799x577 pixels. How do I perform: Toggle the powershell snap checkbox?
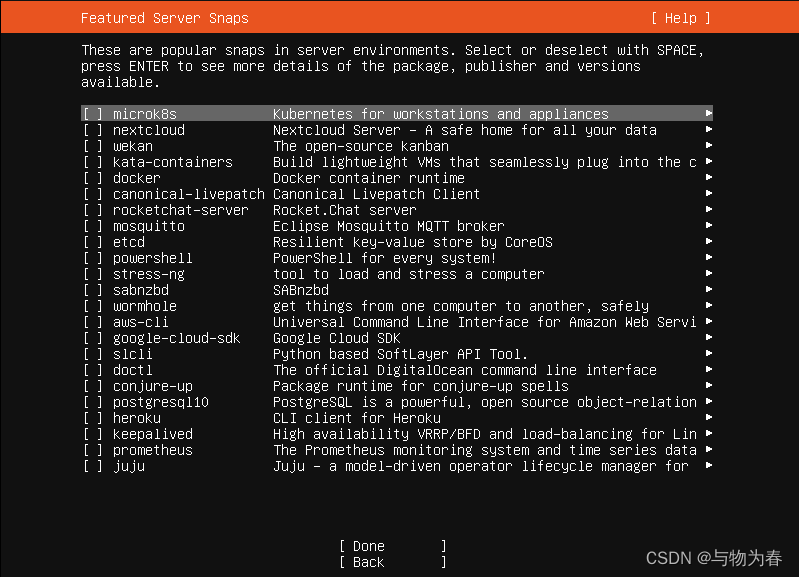pos(93,258)
